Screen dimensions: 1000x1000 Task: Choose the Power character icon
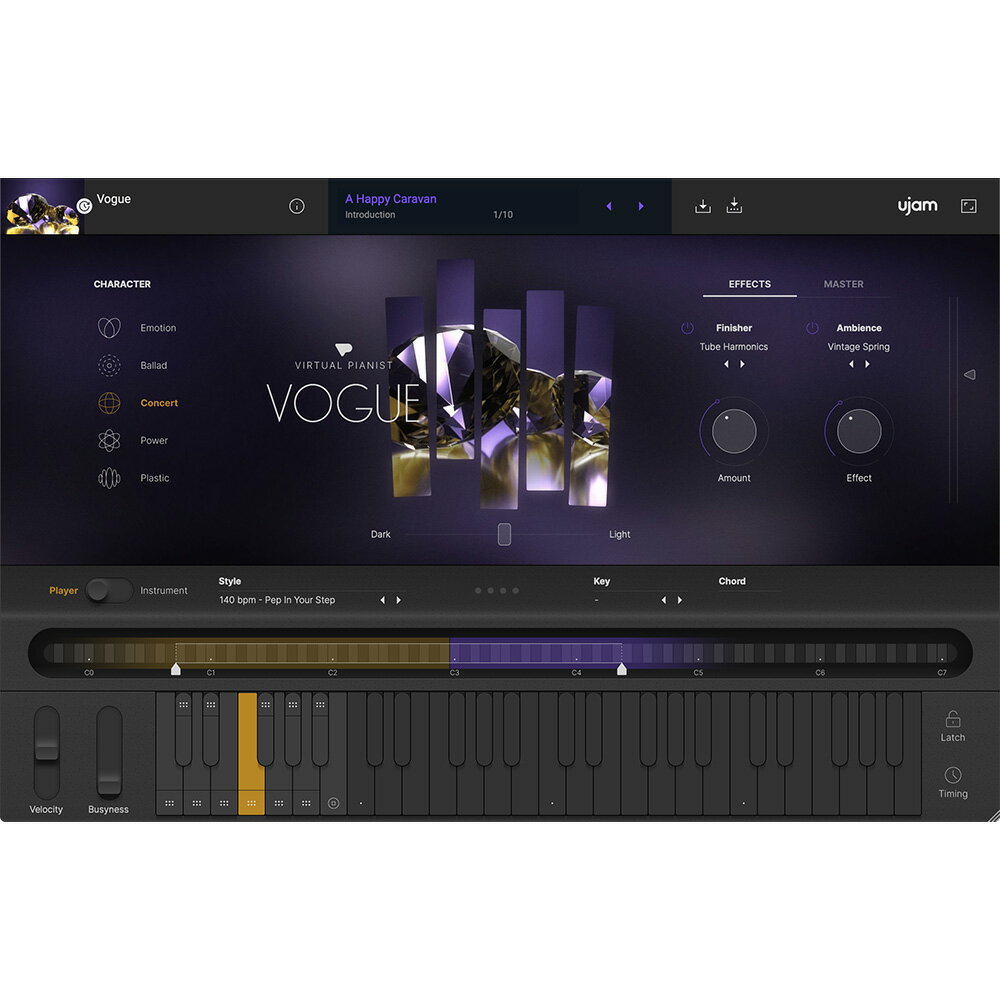point(109,441)
